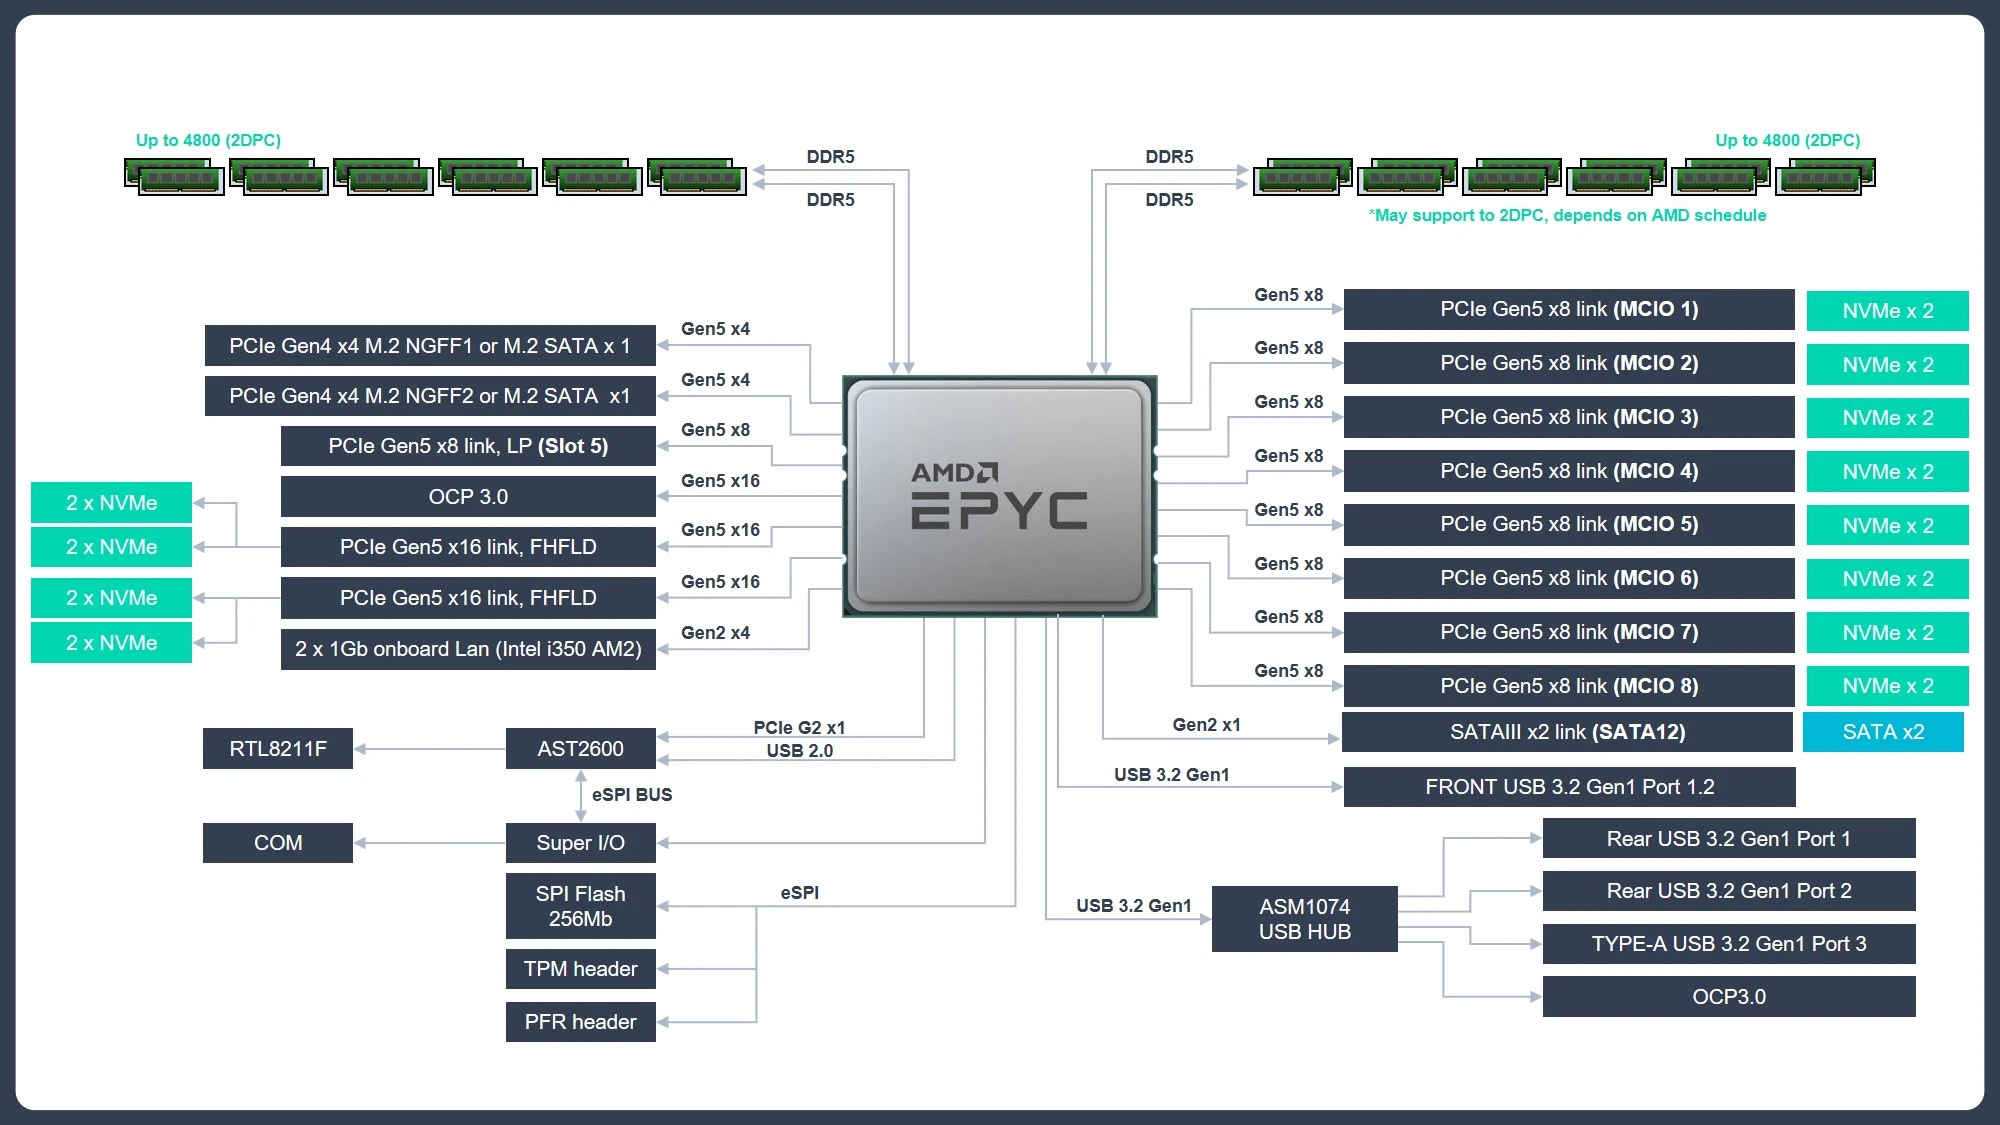Select the AST2600 BMC block
The image size is (2000, 1125).
(580, 749)
